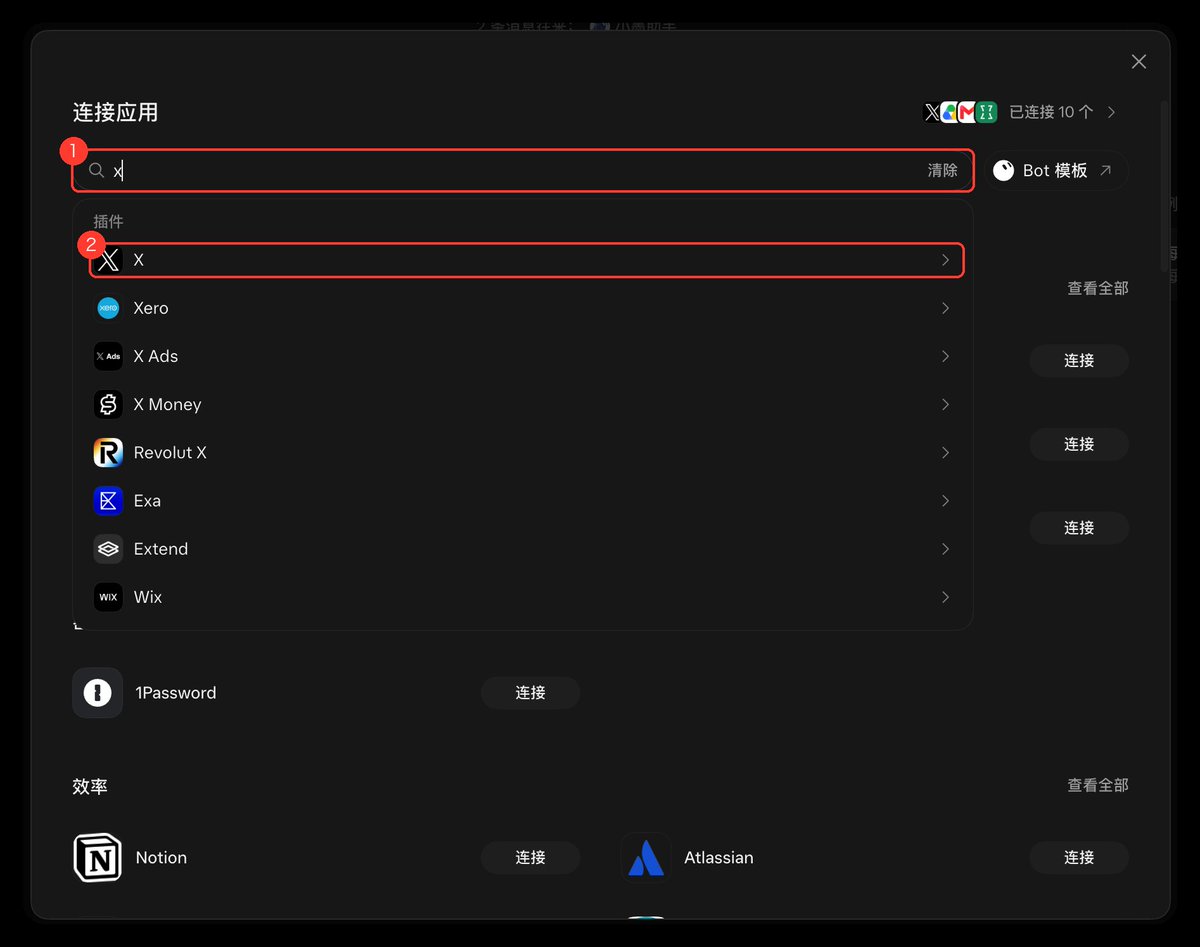This screenshot has height=947, width=1200.
Task: Expand the X Money row chevron
Action: click(x=946, y=404)
